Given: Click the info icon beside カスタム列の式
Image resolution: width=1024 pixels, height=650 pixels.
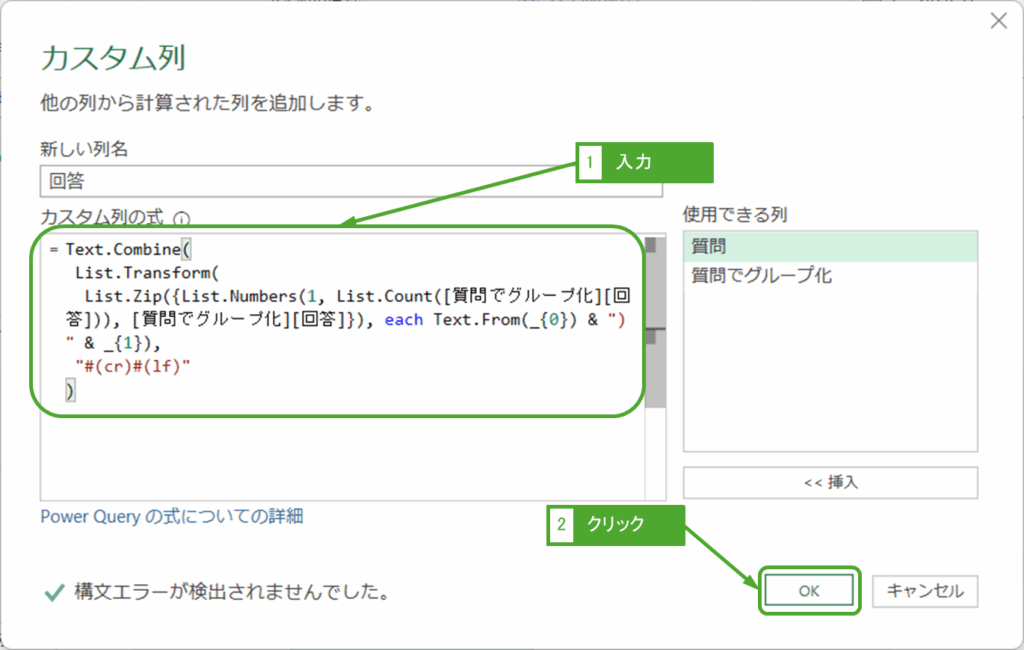Looking at the screenshot, I should (181, 217).
